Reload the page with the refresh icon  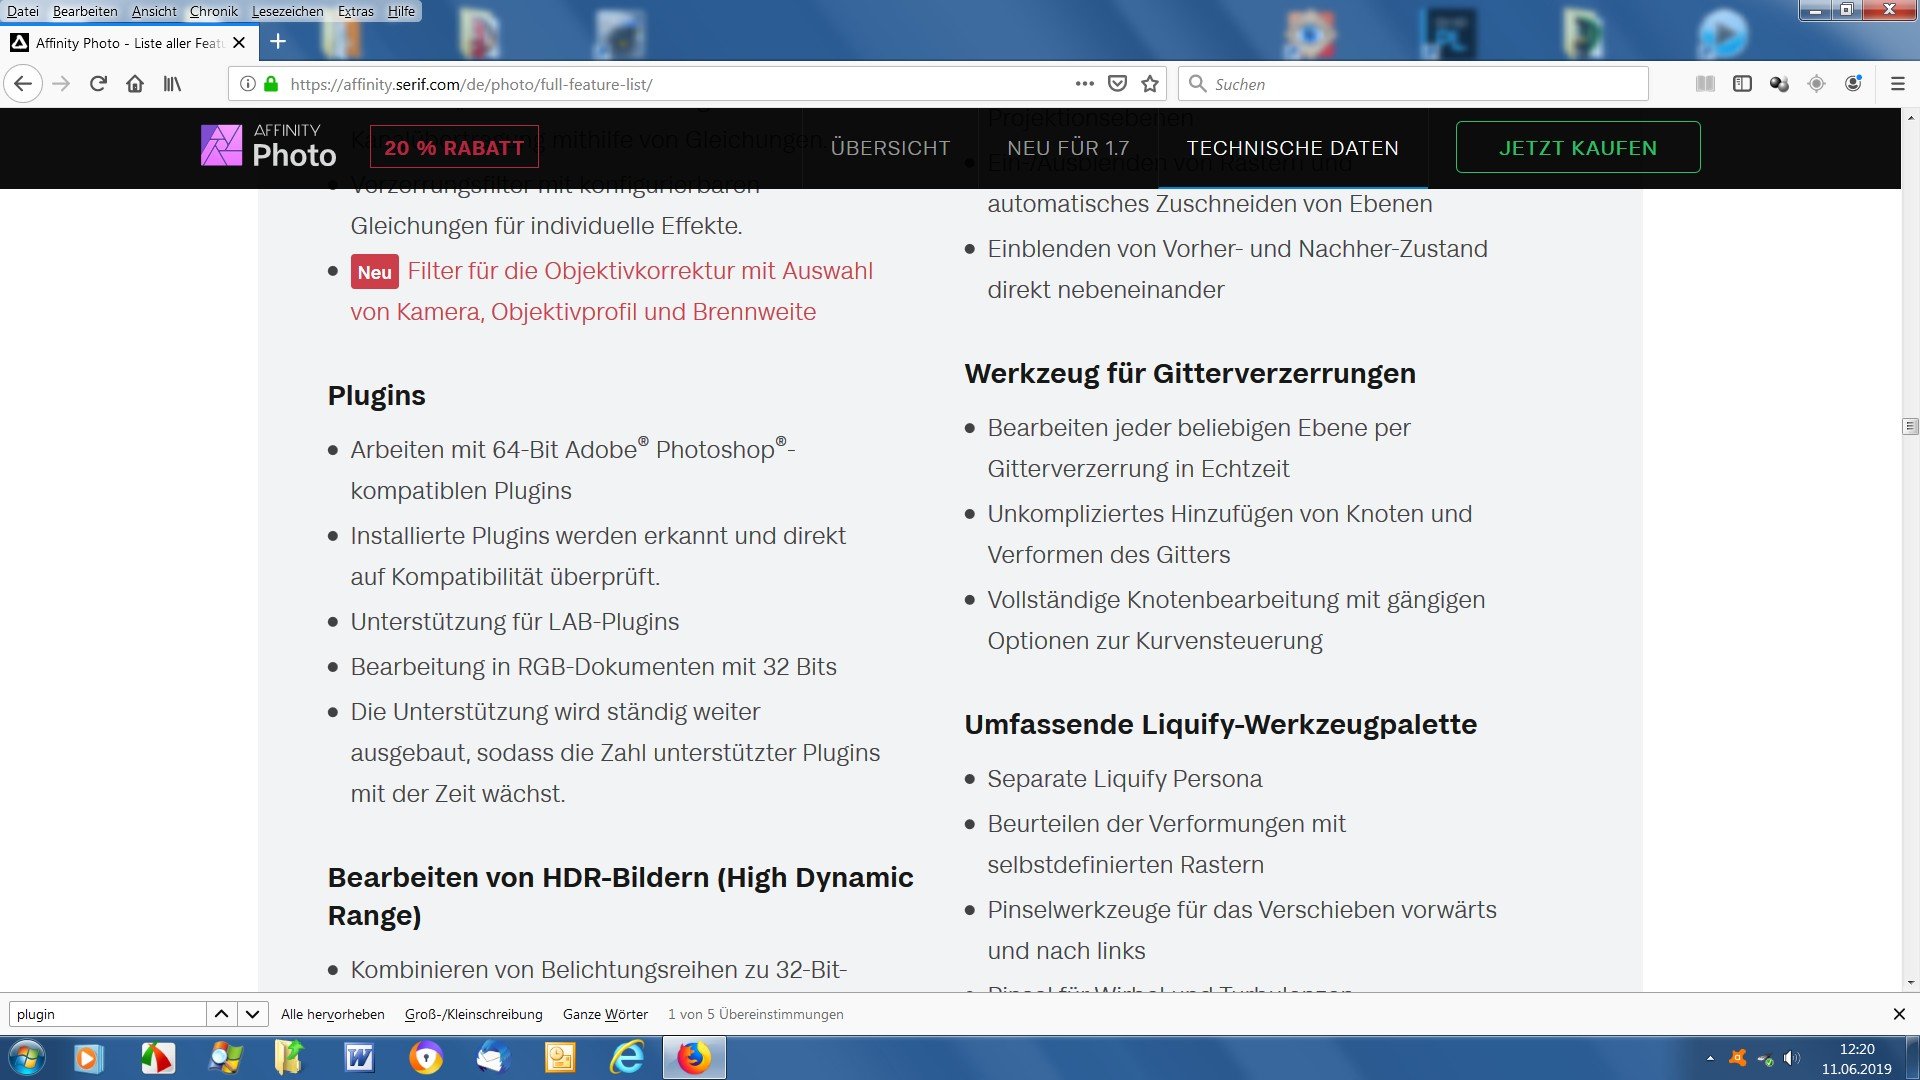(x=98, y=84)
